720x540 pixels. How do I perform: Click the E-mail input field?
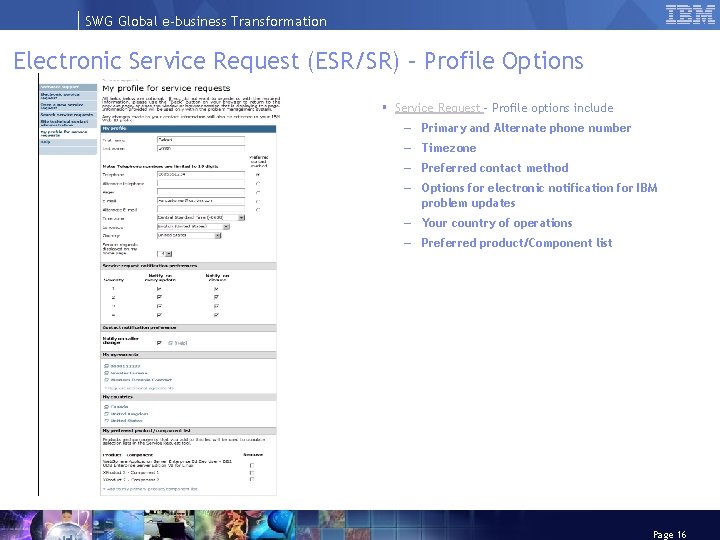tap(201, 201)
